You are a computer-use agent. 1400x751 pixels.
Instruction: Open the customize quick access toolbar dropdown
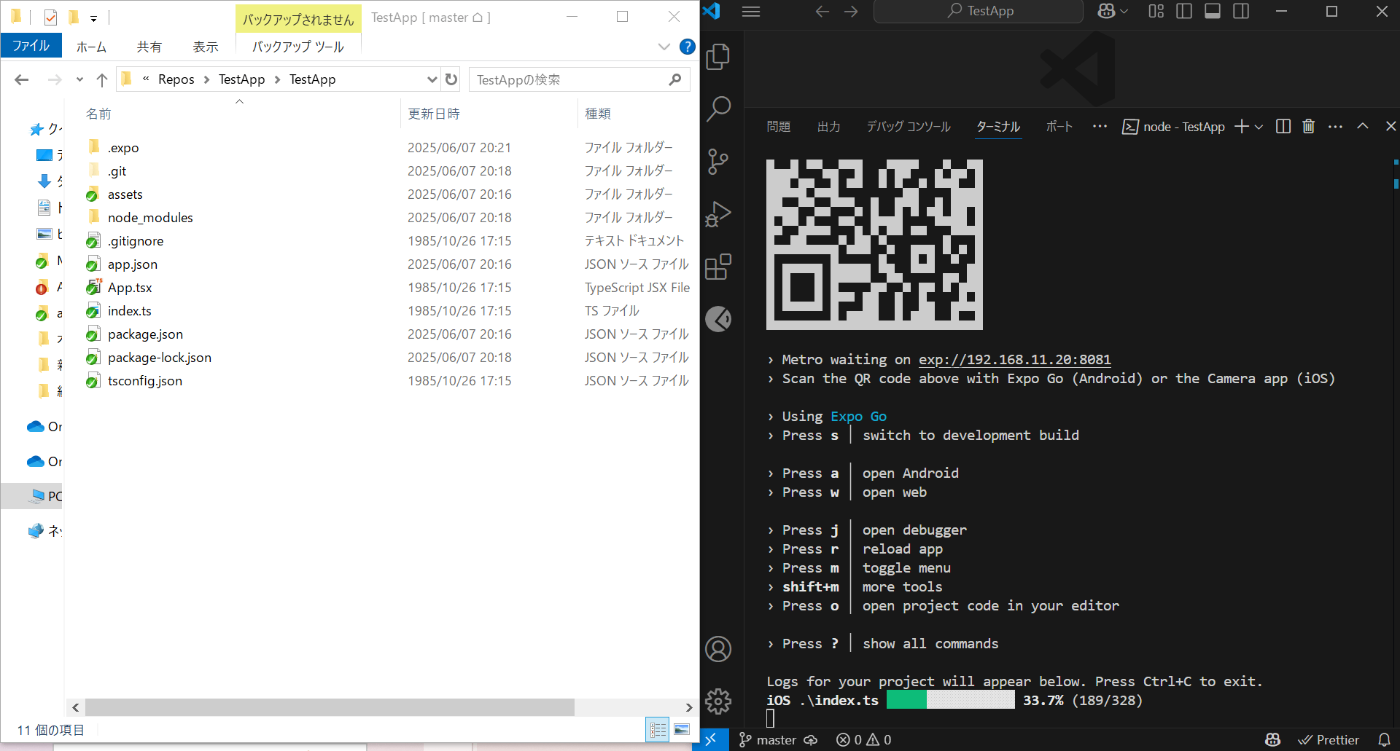[x=93, y=18]
